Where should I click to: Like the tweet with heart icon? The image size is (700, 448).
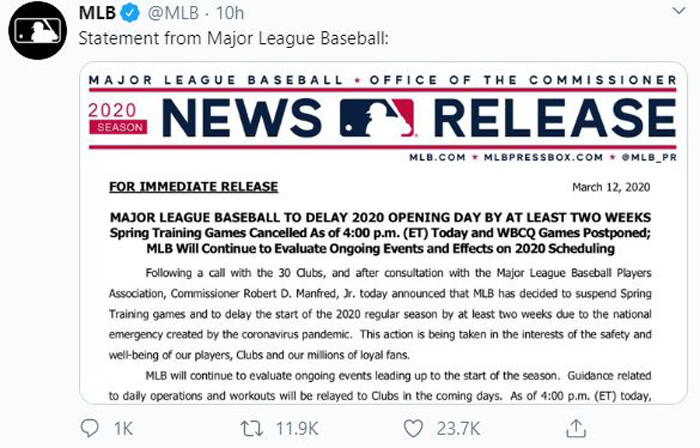coord(413,428)
